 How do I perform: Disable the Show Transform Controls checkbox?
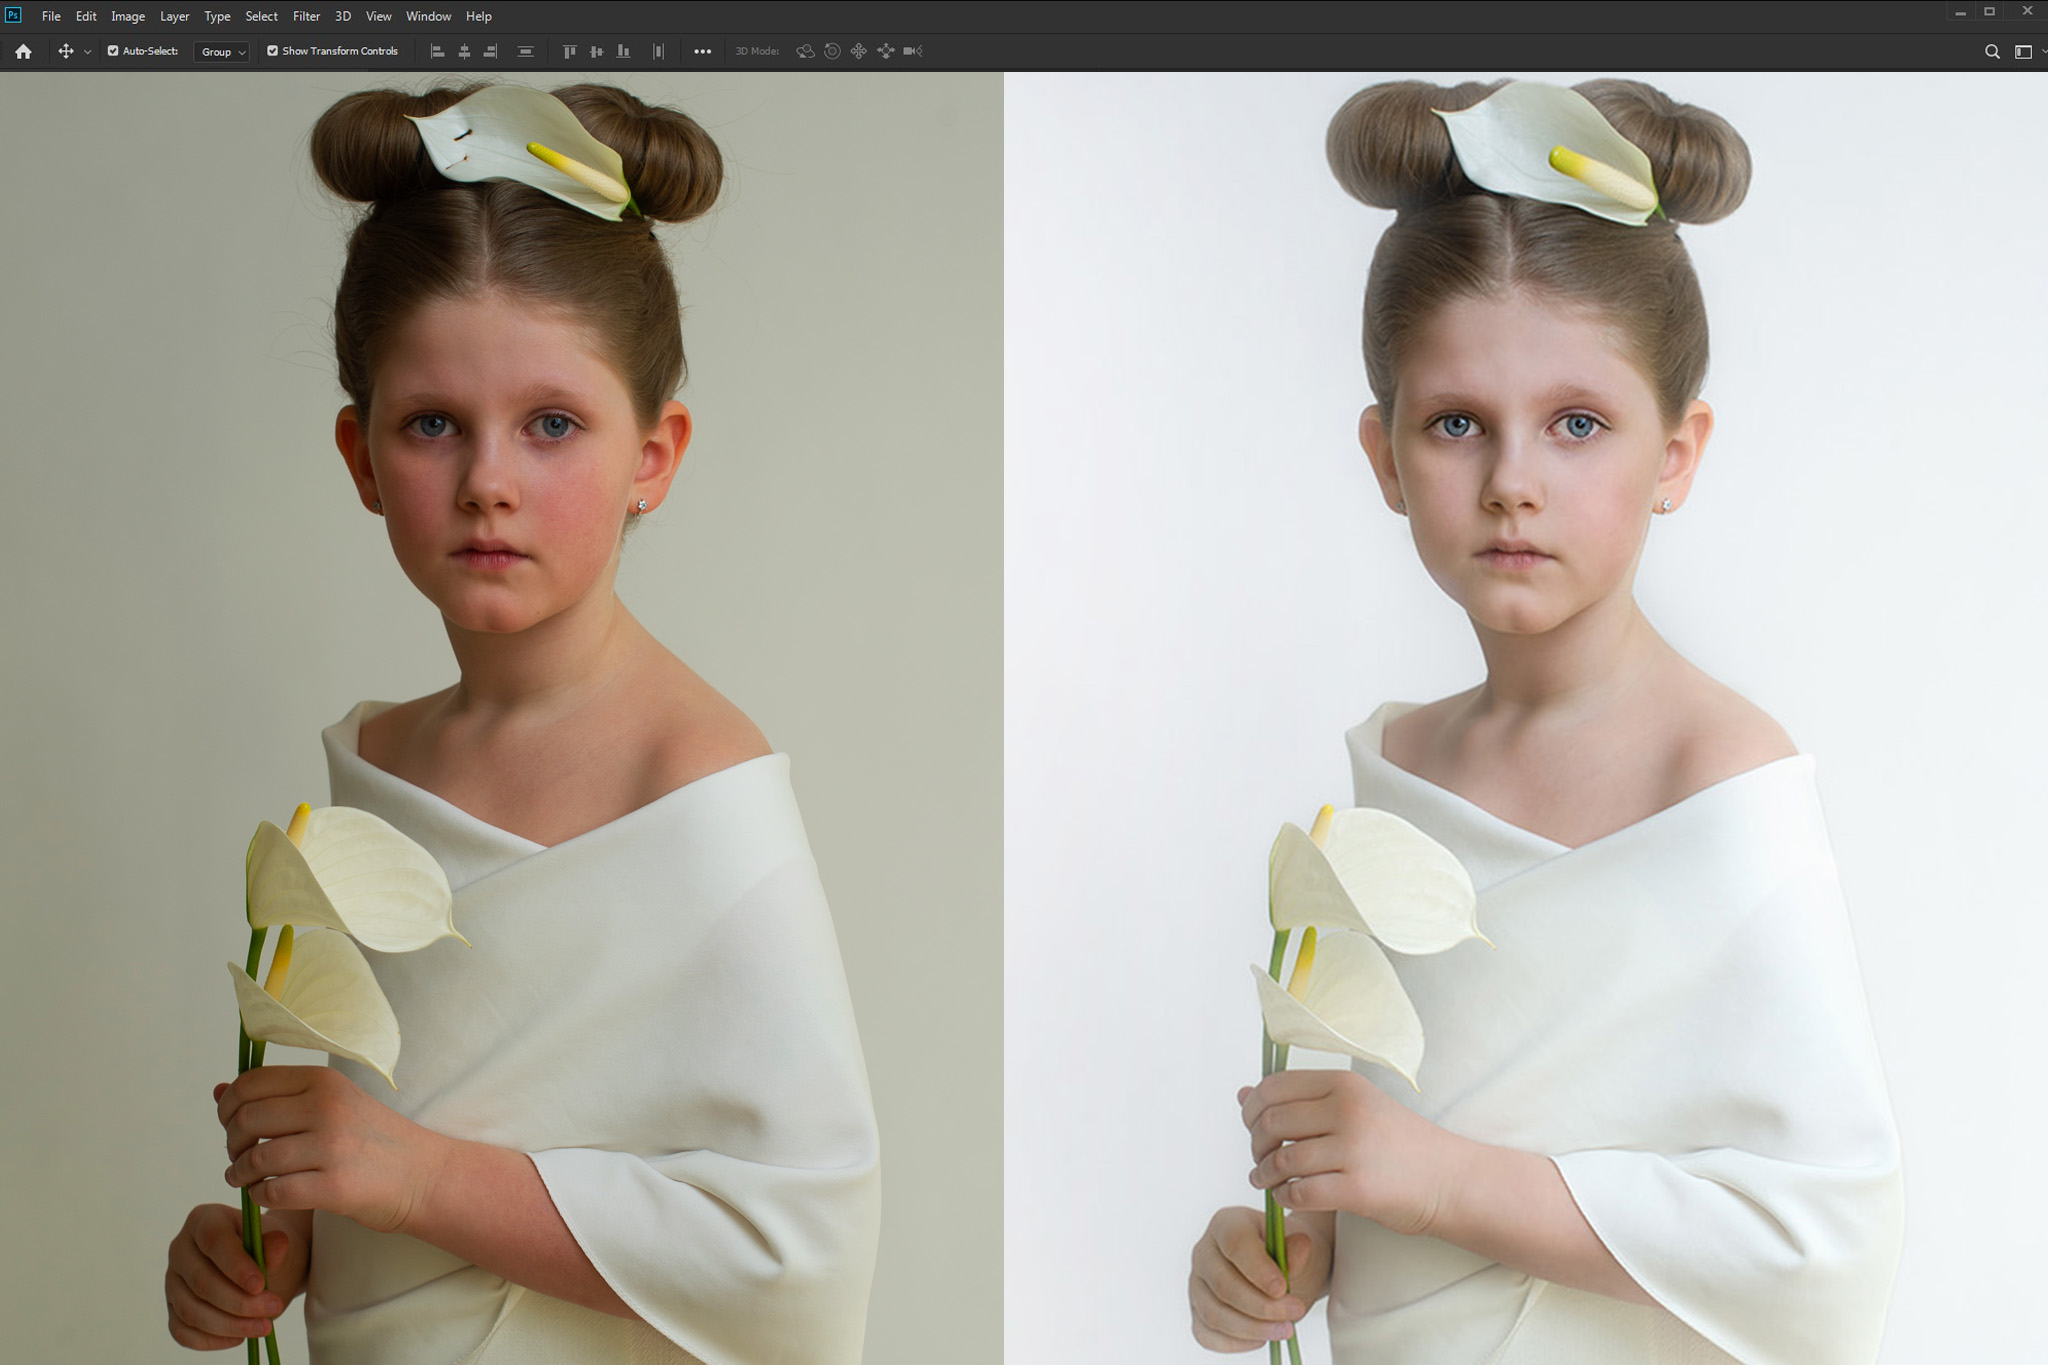click(x=272, y=51)
